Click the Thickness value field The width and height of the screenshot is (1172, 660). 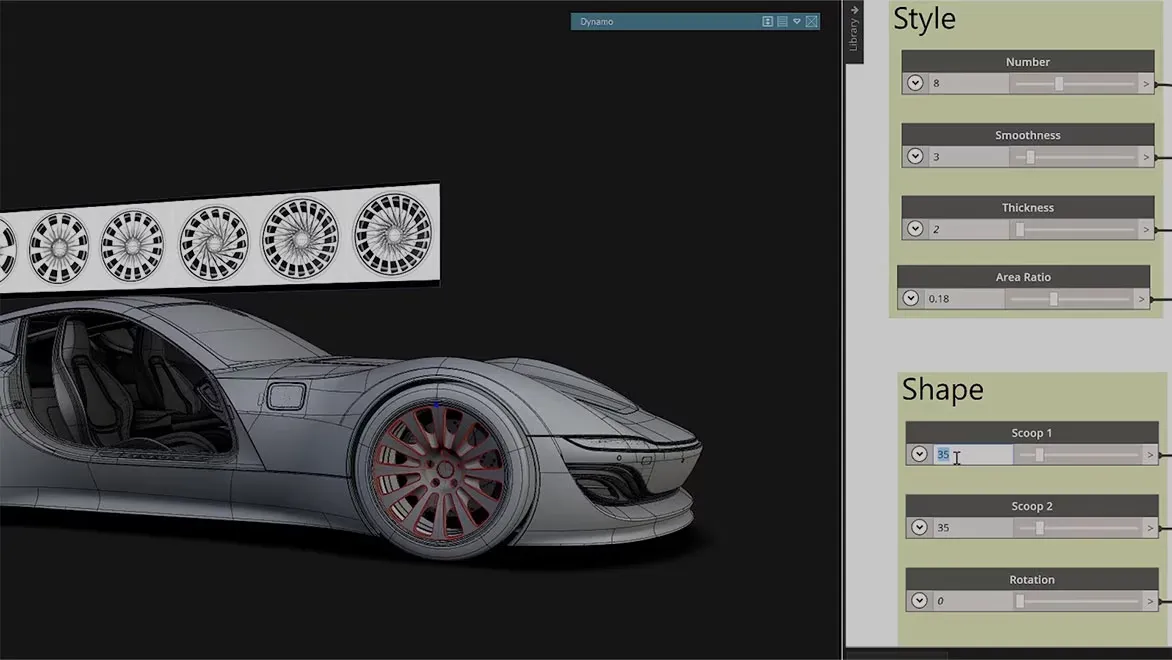pyautogui.click(x=967, y=229)
